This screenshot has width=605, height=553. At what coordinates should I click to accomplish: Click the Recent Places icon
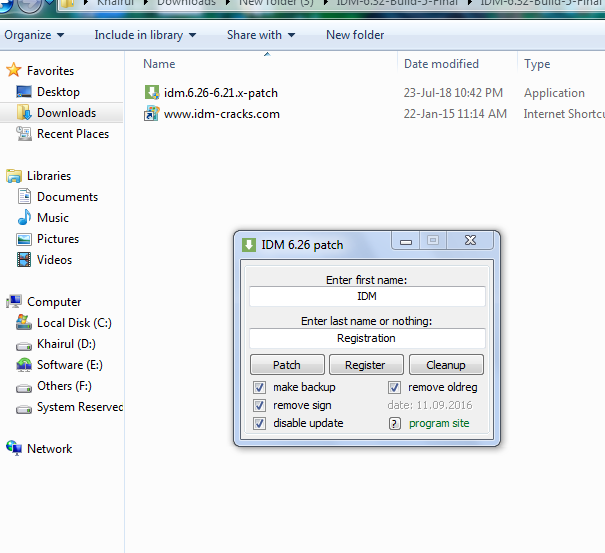coord(24,134)
